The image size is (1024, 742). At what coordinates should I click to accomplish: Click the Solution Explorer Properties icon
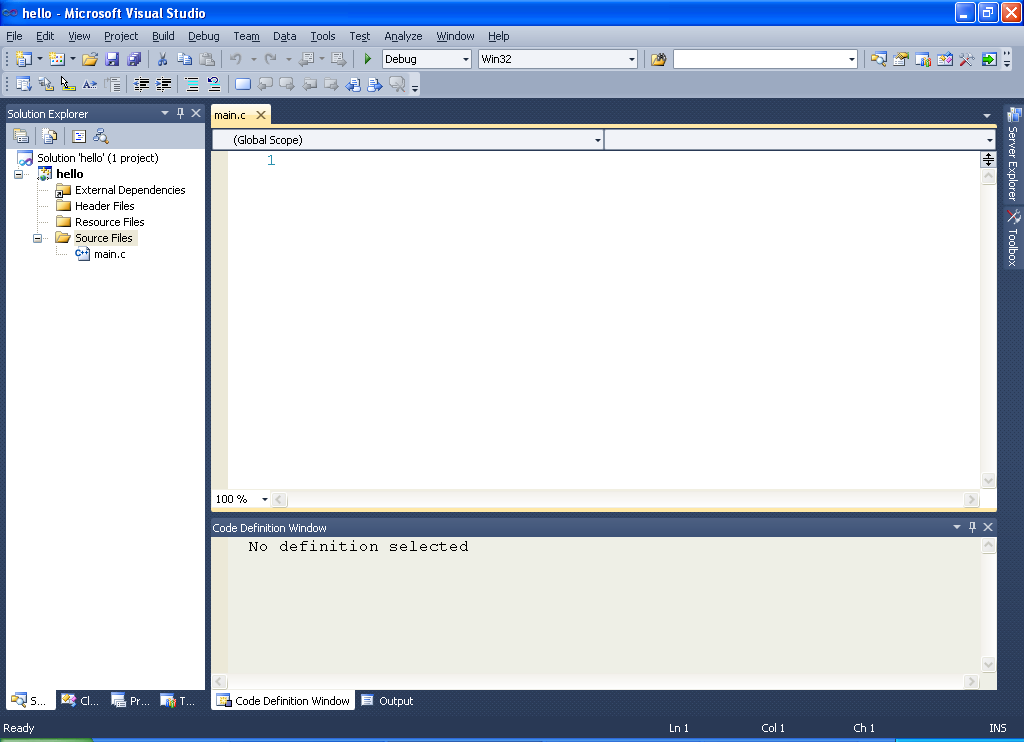tap(21, 136)
